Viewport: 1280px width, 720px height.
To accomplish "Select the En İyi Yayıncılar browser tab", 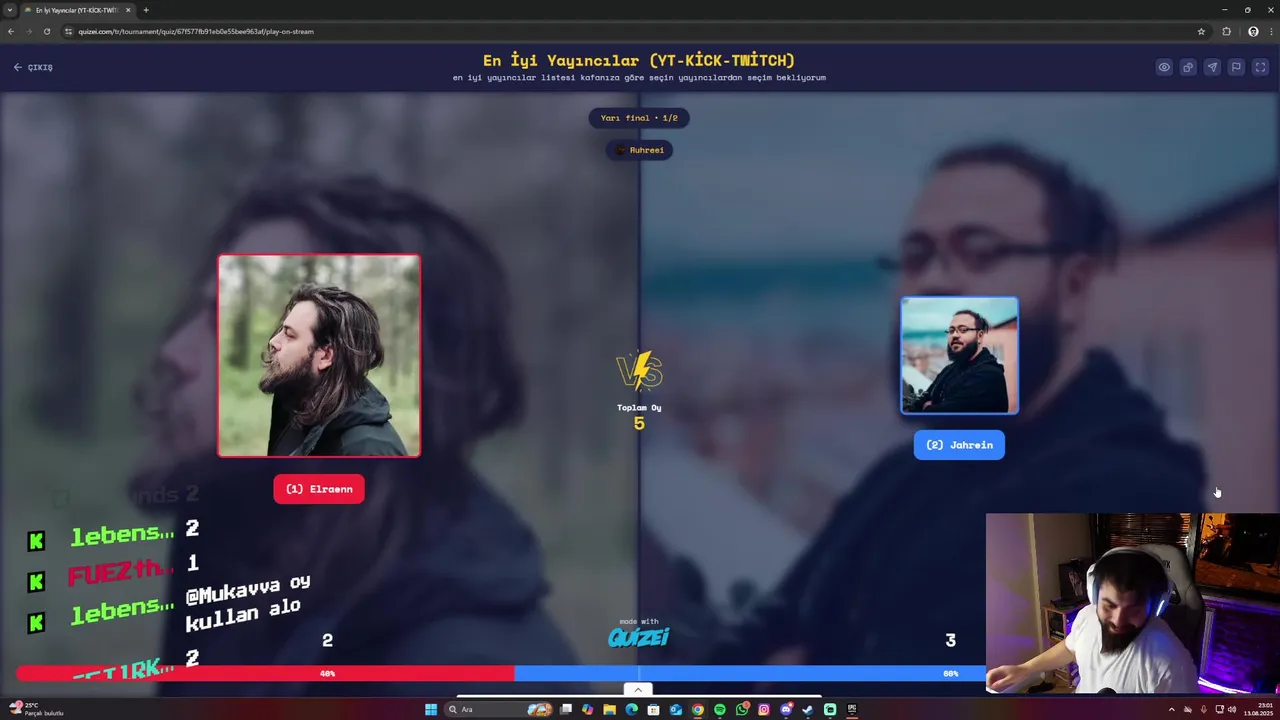I will point(77,10).
